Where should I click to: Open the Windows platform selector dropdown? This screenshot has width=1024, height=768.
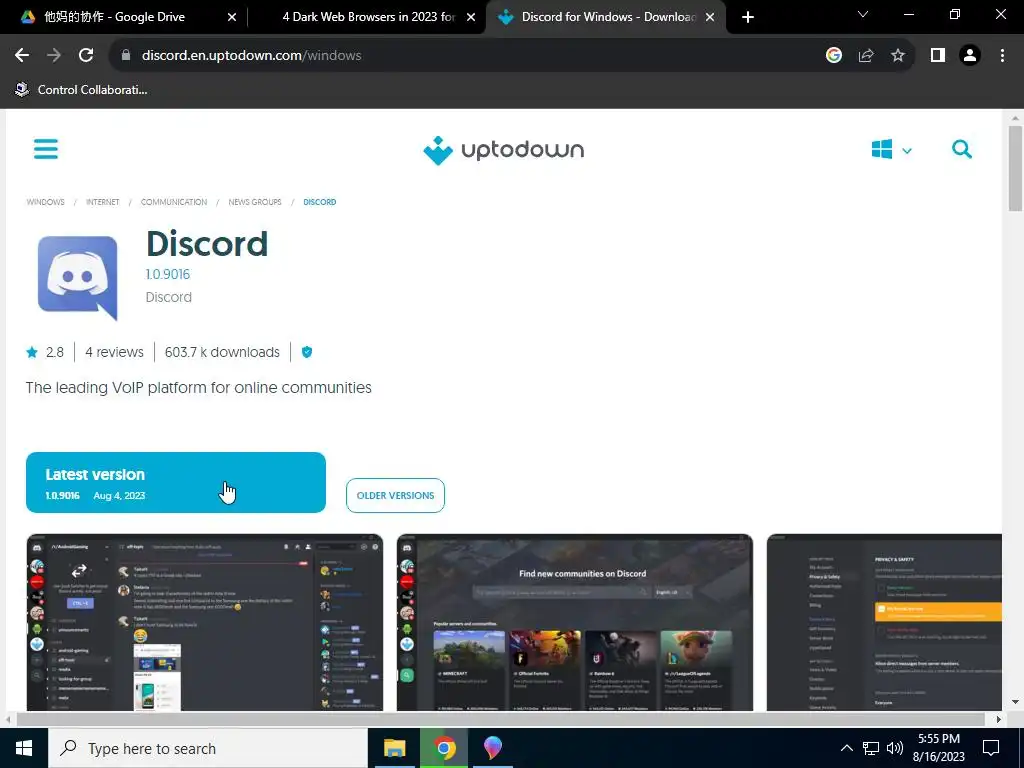pyautogui.click(x=891, y=150)
